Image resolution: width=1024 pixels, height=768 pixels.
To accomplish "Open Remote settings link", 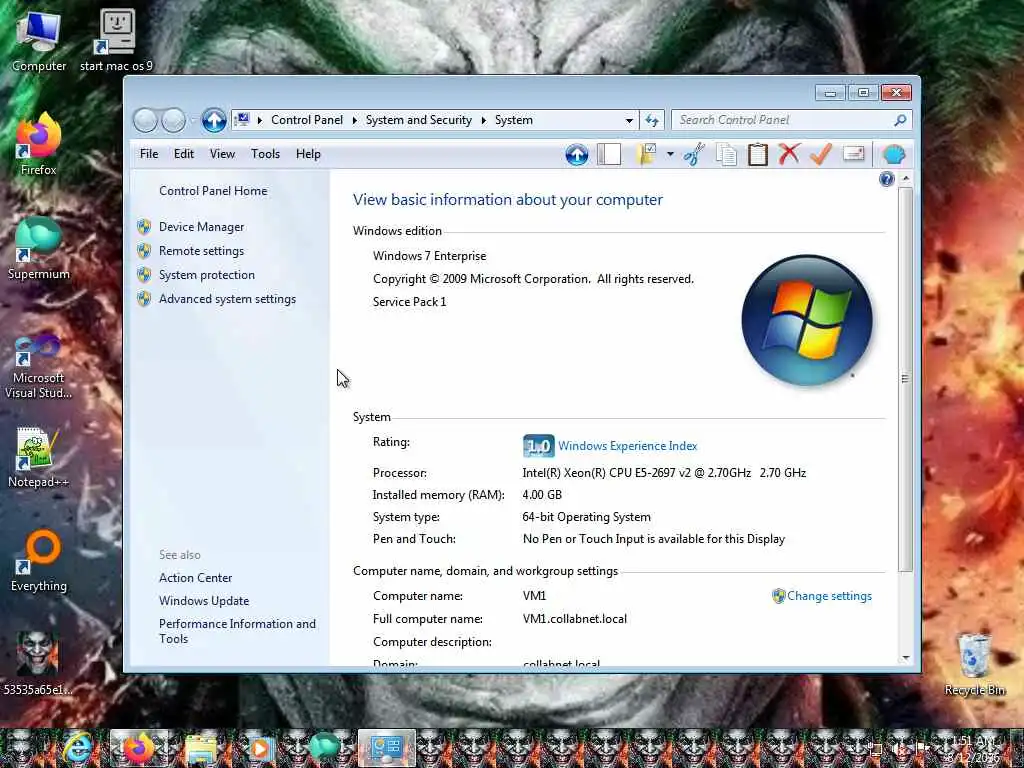I will click(x=201, y=251).
